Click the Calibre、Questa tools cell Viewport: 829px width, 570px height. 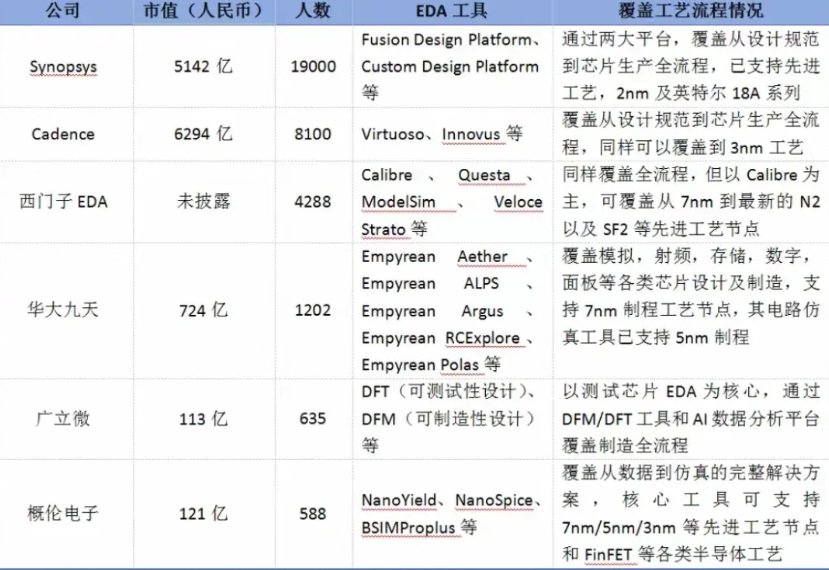click(452, 201)
